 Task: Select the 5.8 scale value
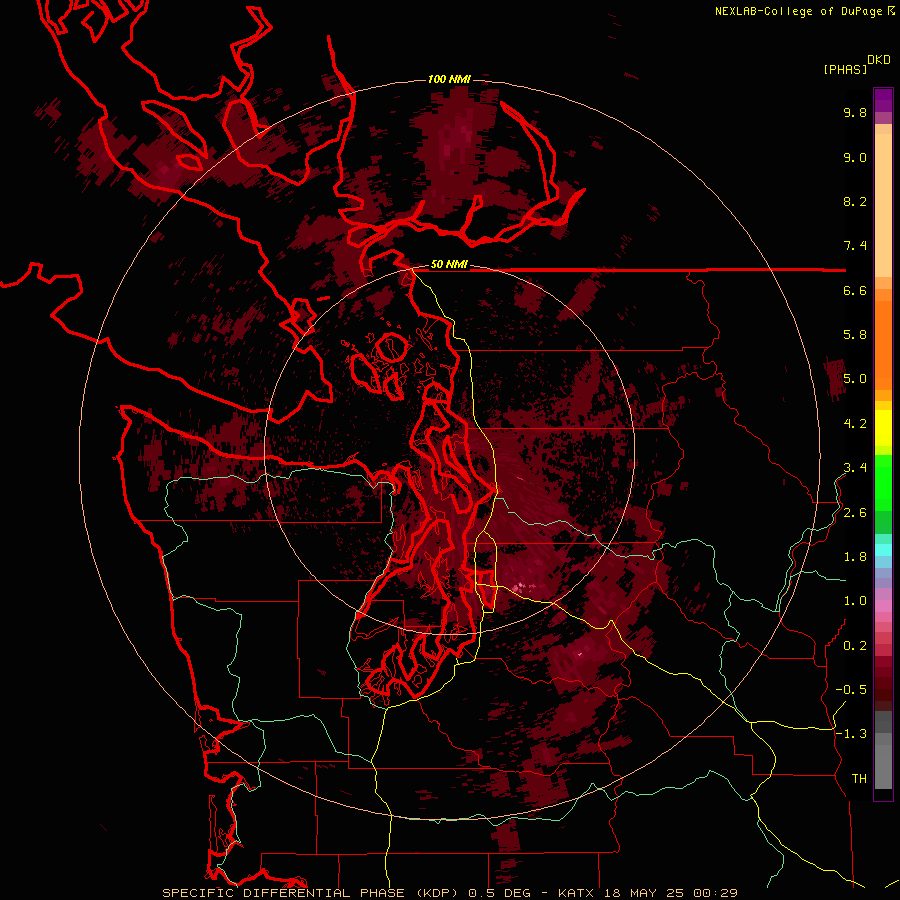[855, 335]
